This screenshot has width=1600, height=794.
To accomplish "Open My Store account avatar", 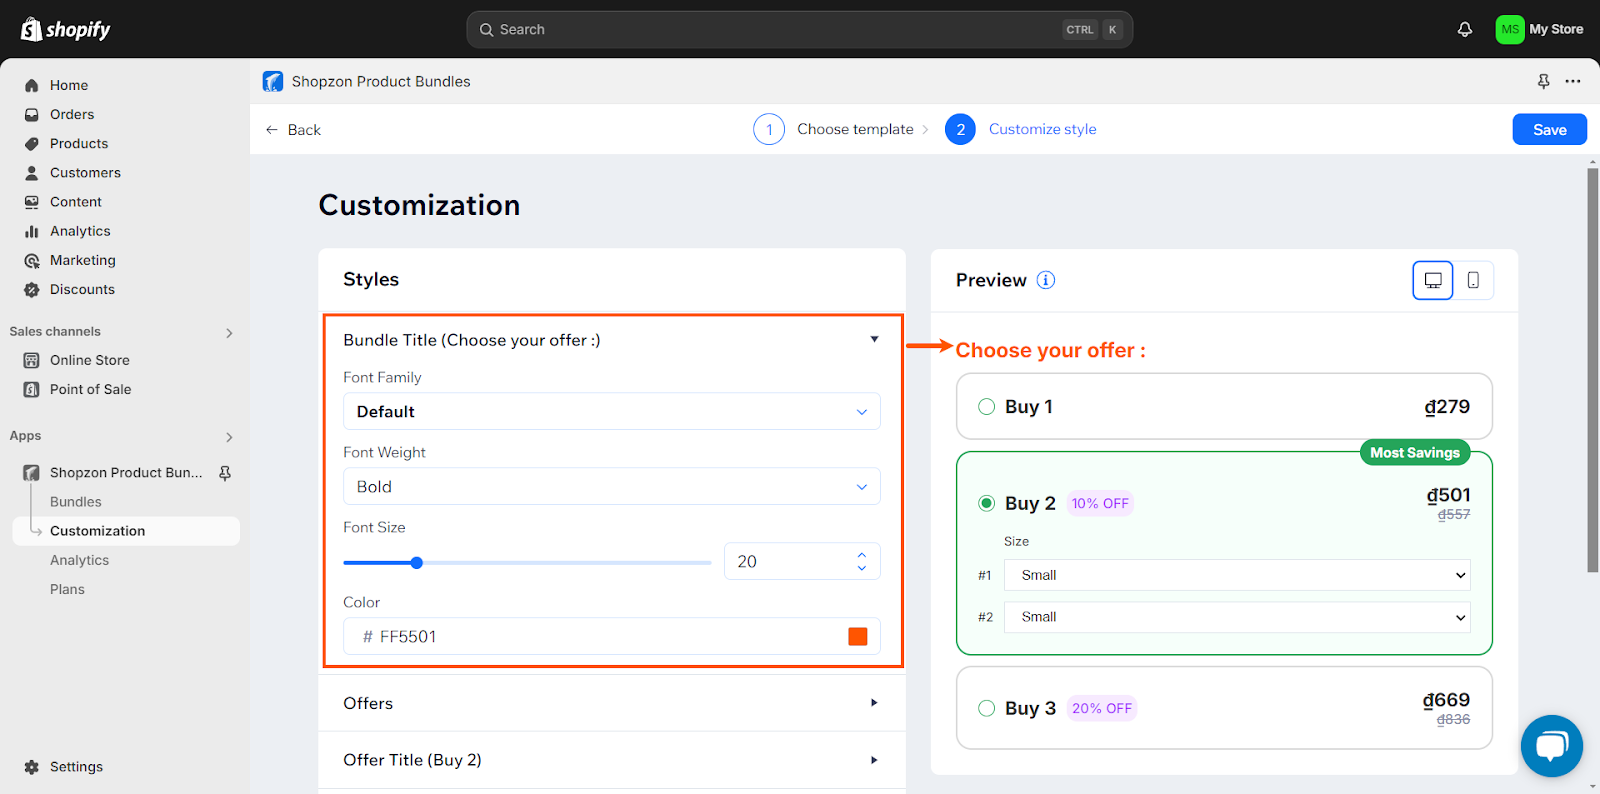I will pos(1510,29).
